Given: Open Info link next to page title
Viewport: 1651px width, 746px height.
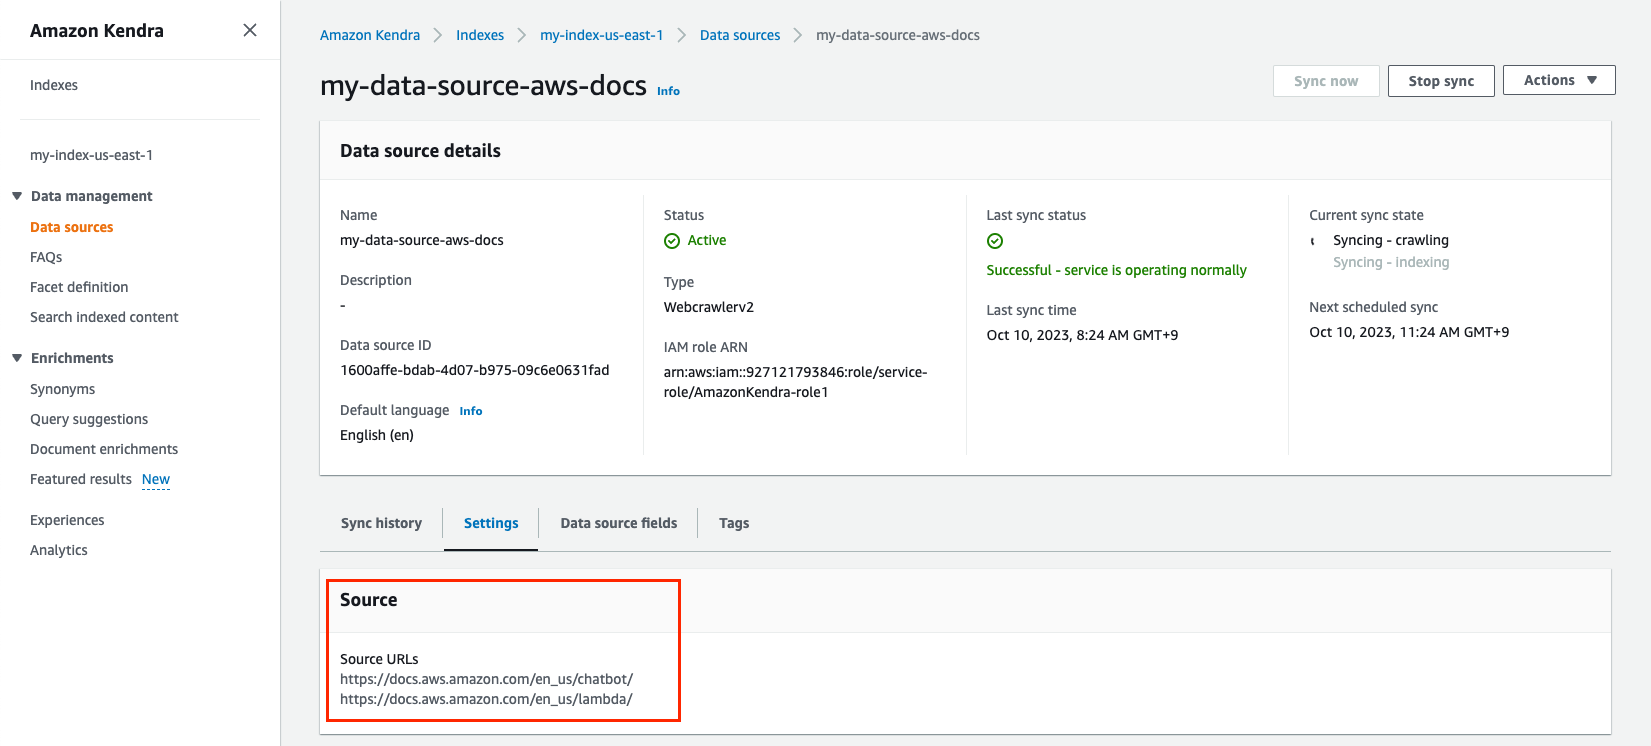Looking at the screenshot, I should pos(668,91).
